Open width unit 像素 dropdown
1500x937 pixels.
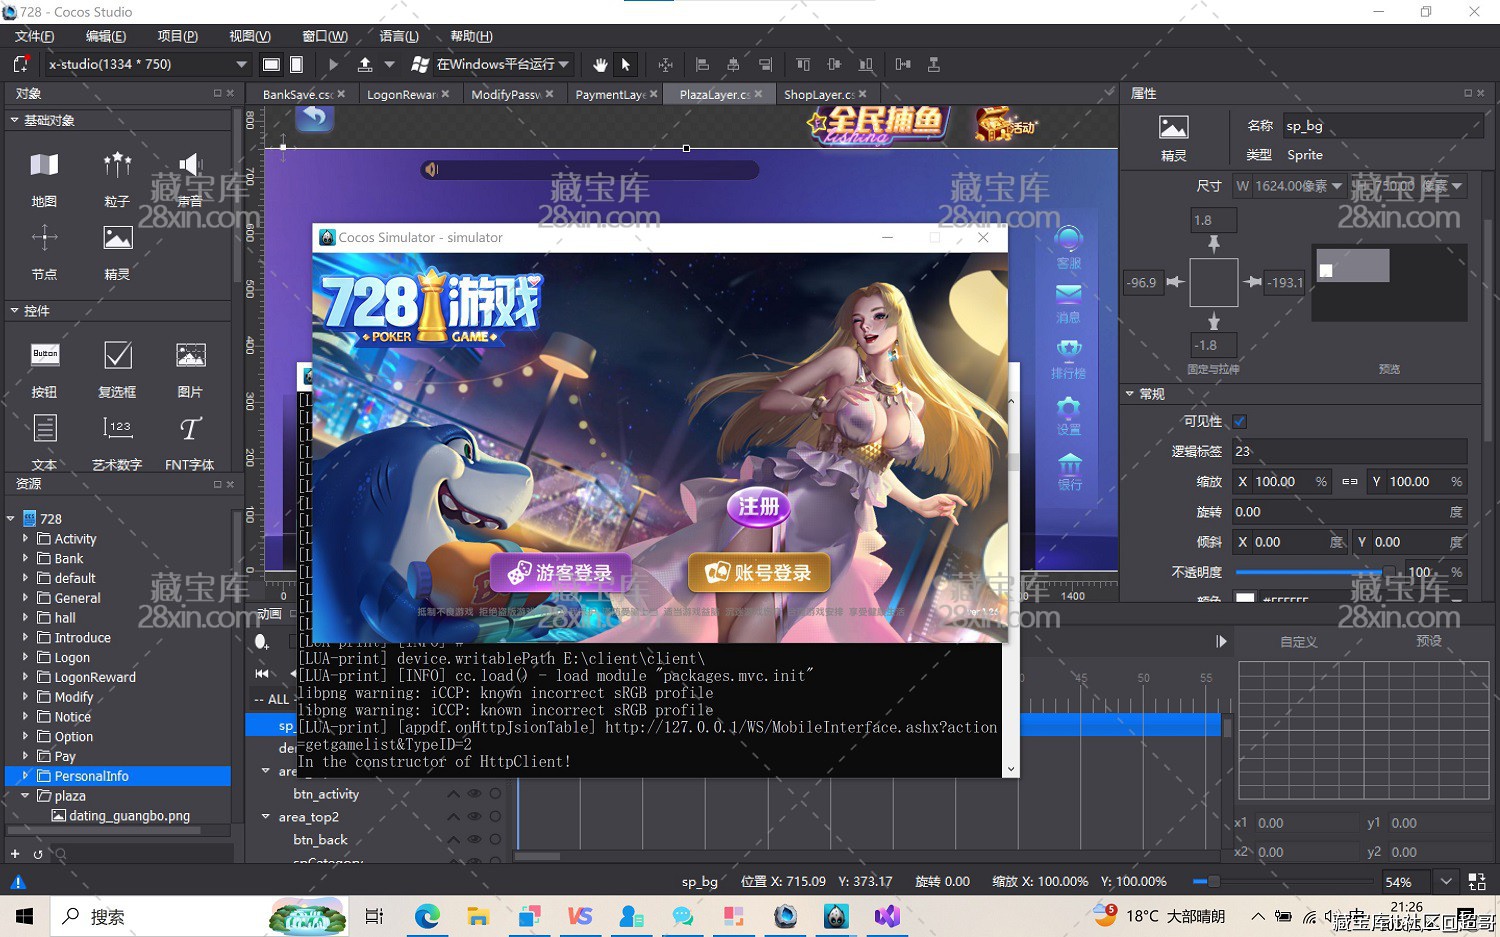pyautogui.click(x=1336, y=186)
